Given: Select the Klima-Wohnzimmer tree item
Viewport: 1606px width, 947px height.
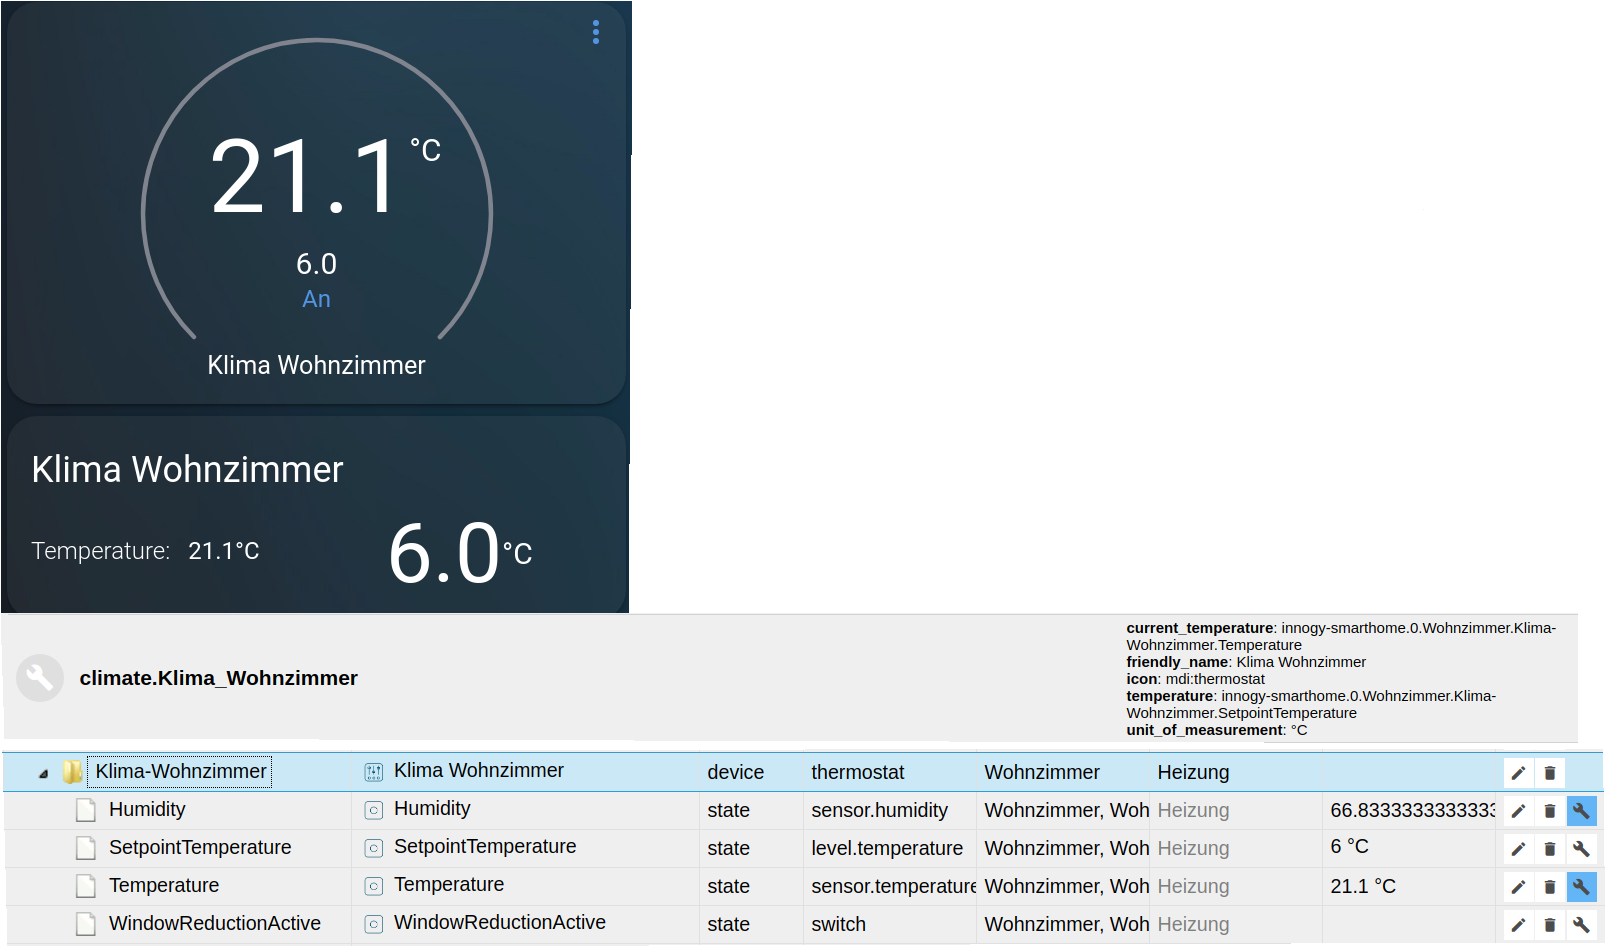Looking at the screenshot, I should point(180,772).
